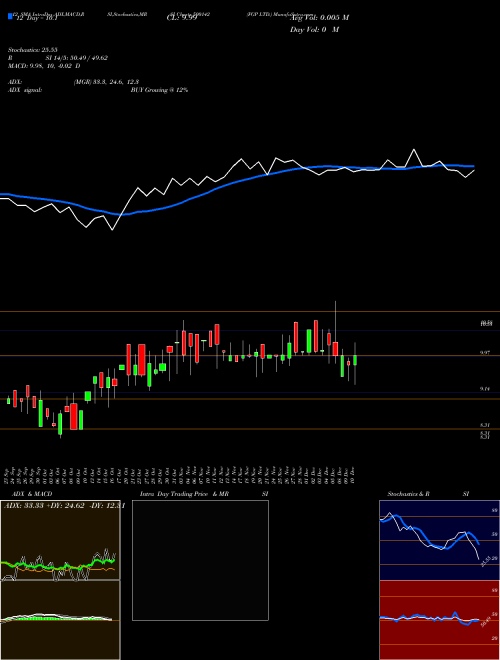Click the 'ADX: 33.33 +DY: 24.62' header text

(x=44, y=506)
